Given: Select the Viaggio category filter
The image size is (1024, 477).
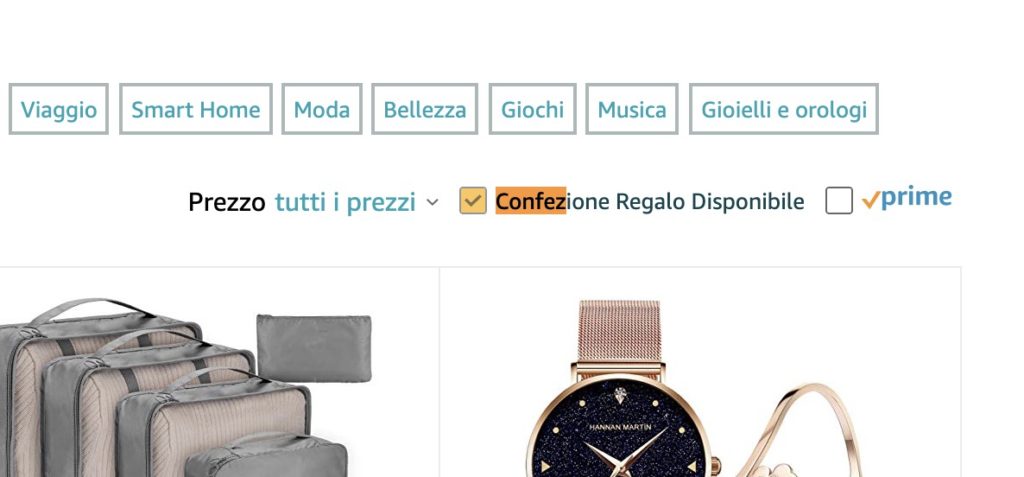Looking at the screenshot, I should tap(58, 109).
